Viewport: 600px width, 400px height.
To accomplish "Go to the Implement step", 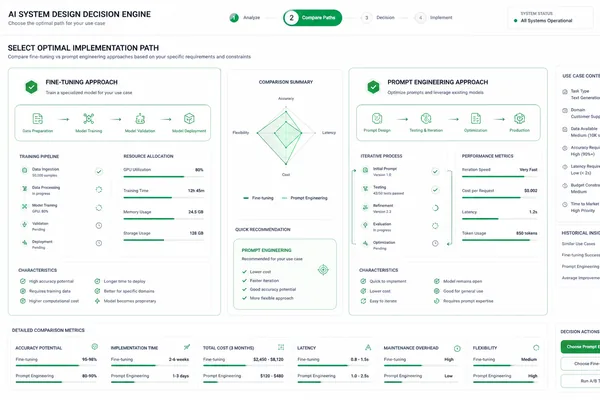I will [x=434, y=18].
